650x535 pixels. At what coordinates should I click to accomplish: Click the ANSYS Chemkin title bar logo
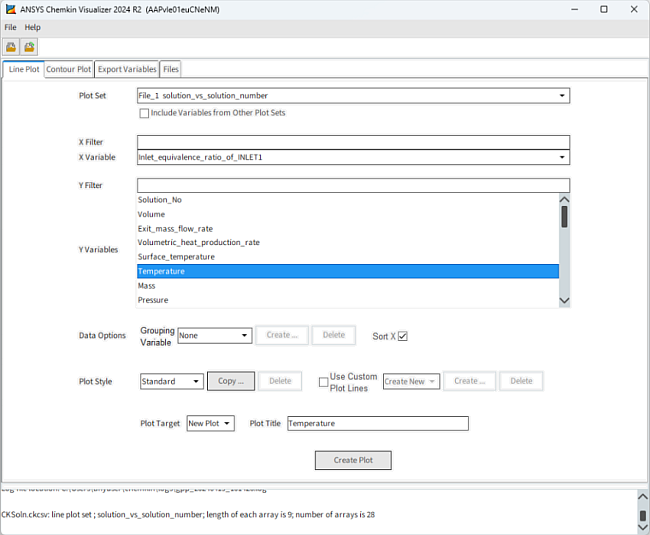point(11,9)
